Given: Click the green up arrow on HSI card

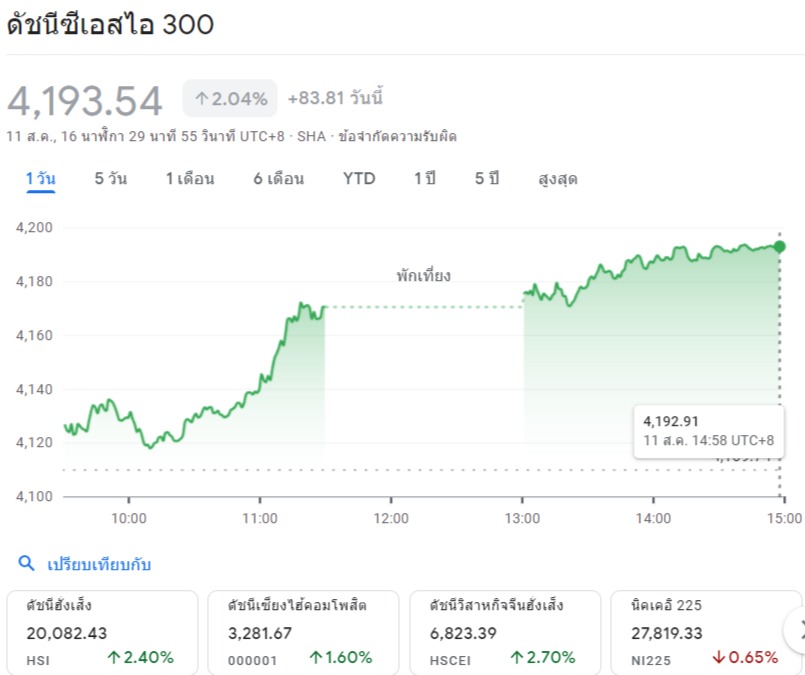Looking at the screenshot, I should (x=113, y=657).
